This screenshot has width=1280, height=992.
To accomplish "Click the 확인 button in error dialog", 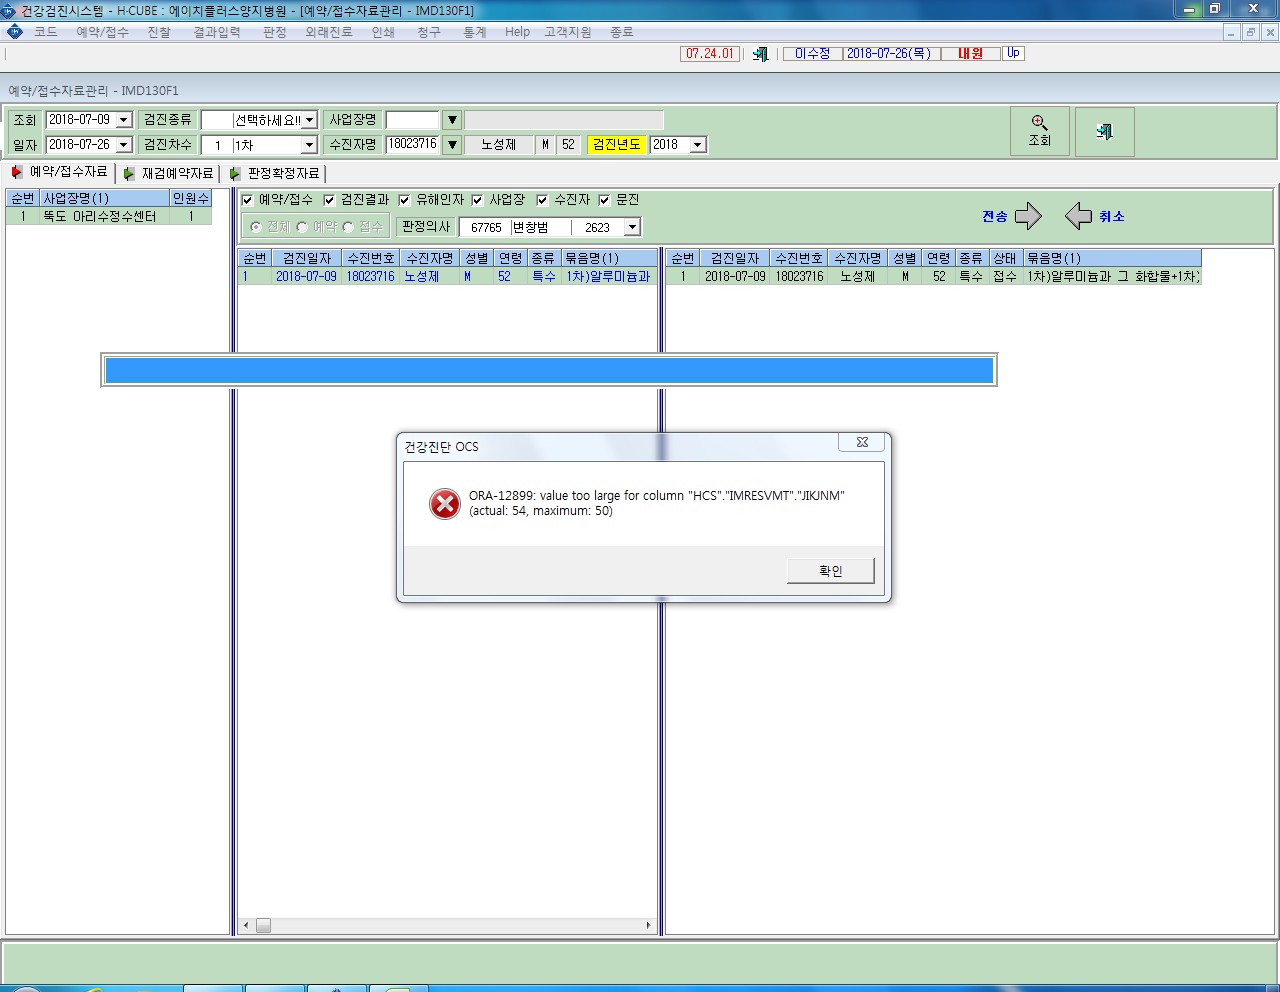I will [x=831, y=571].
